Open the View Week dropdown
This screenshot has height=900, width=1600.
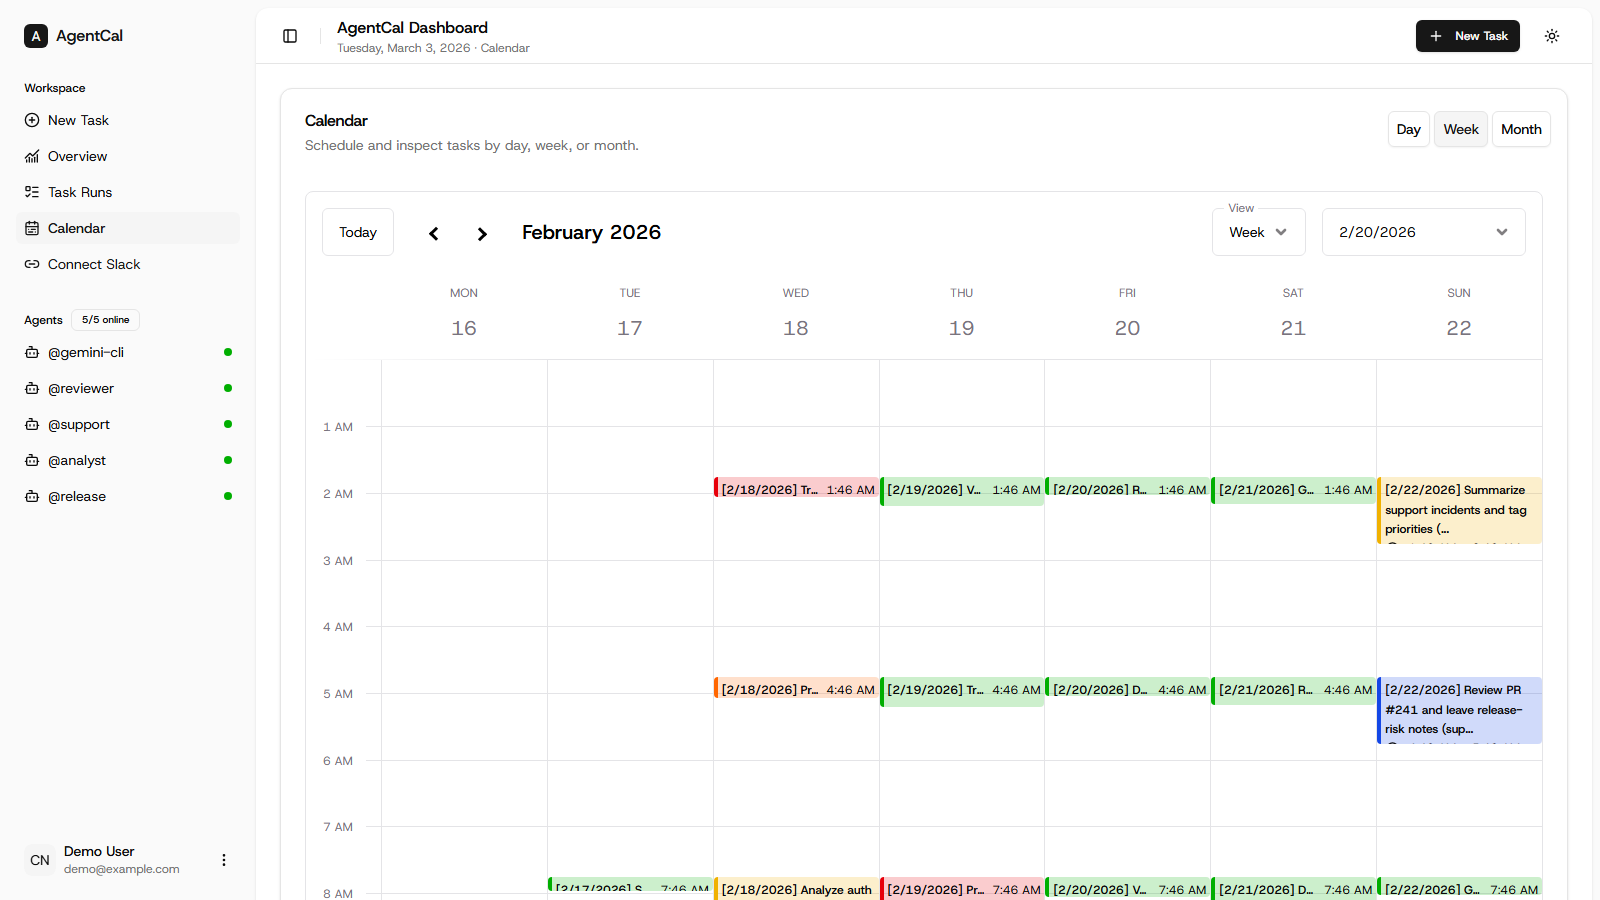click(x=1259, y=232)
